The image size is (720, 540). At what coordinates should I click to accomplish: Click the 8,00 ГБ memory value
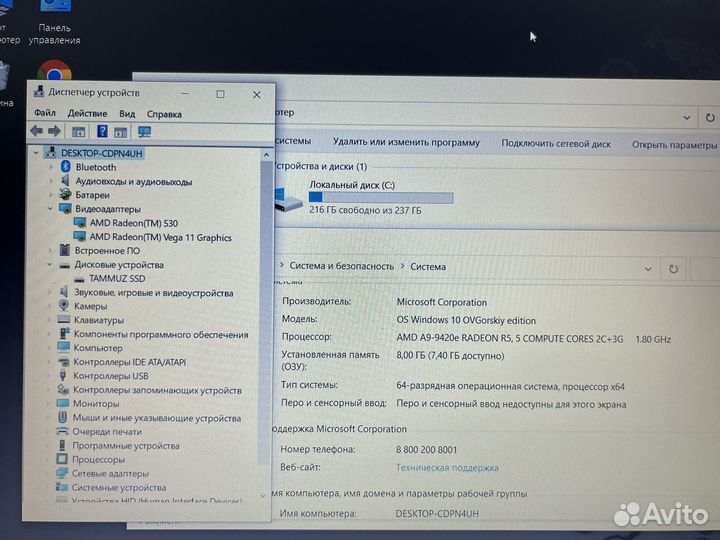pos(450,356)
